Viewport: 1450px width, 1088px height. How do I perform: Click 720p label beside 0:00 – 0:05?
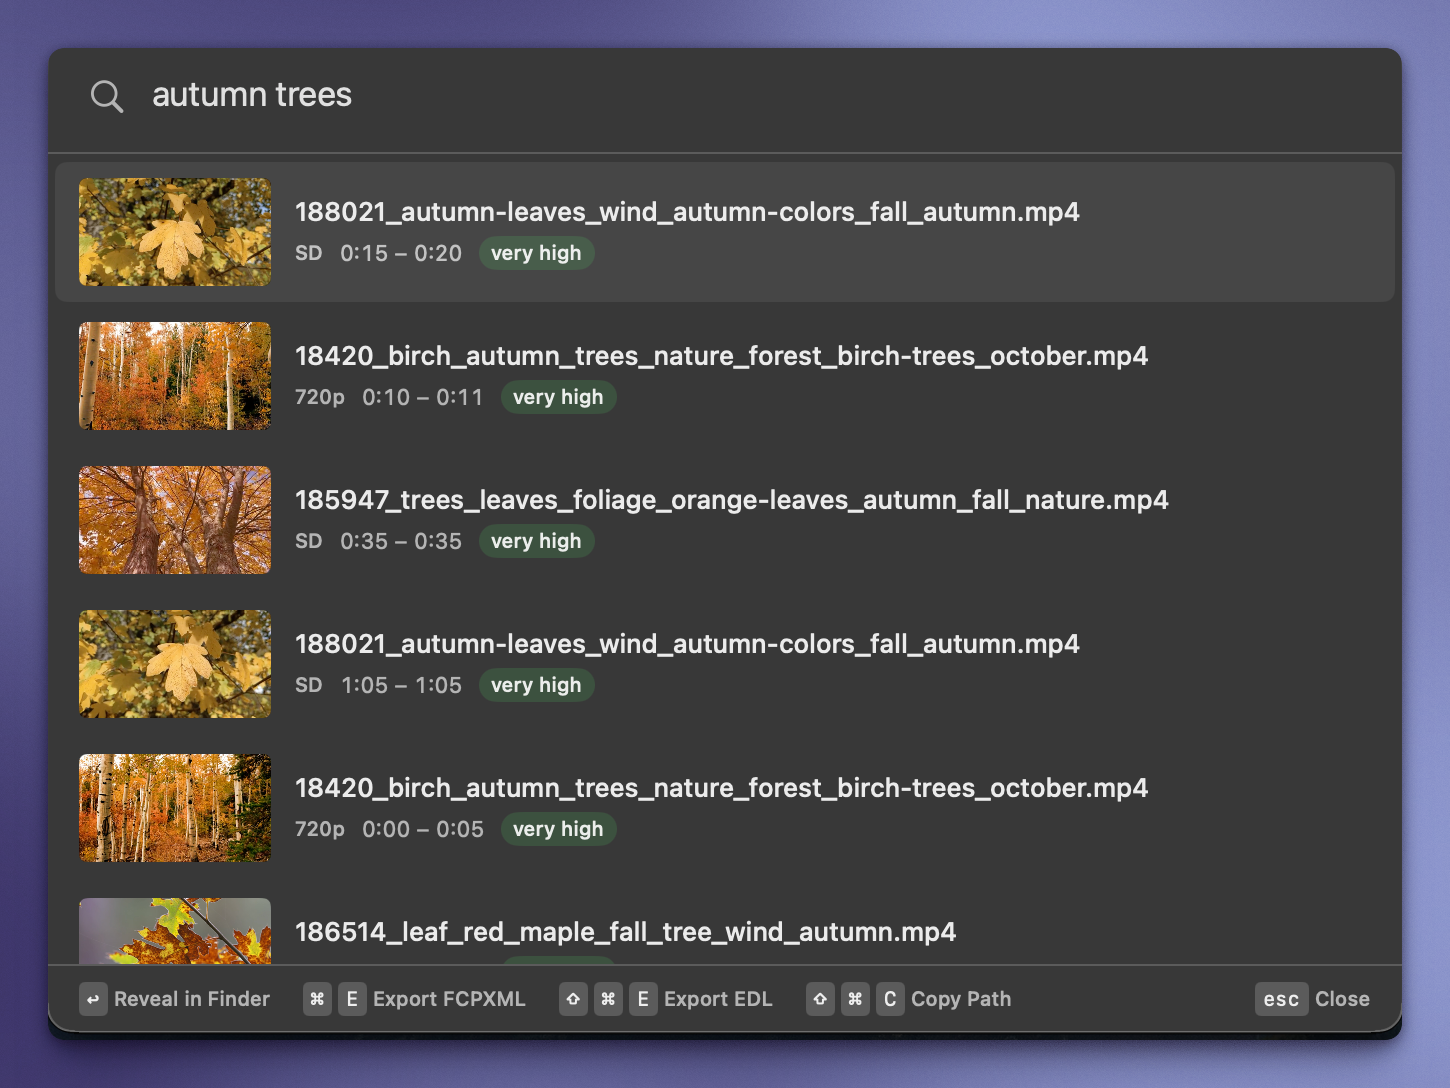pos(319,829)
